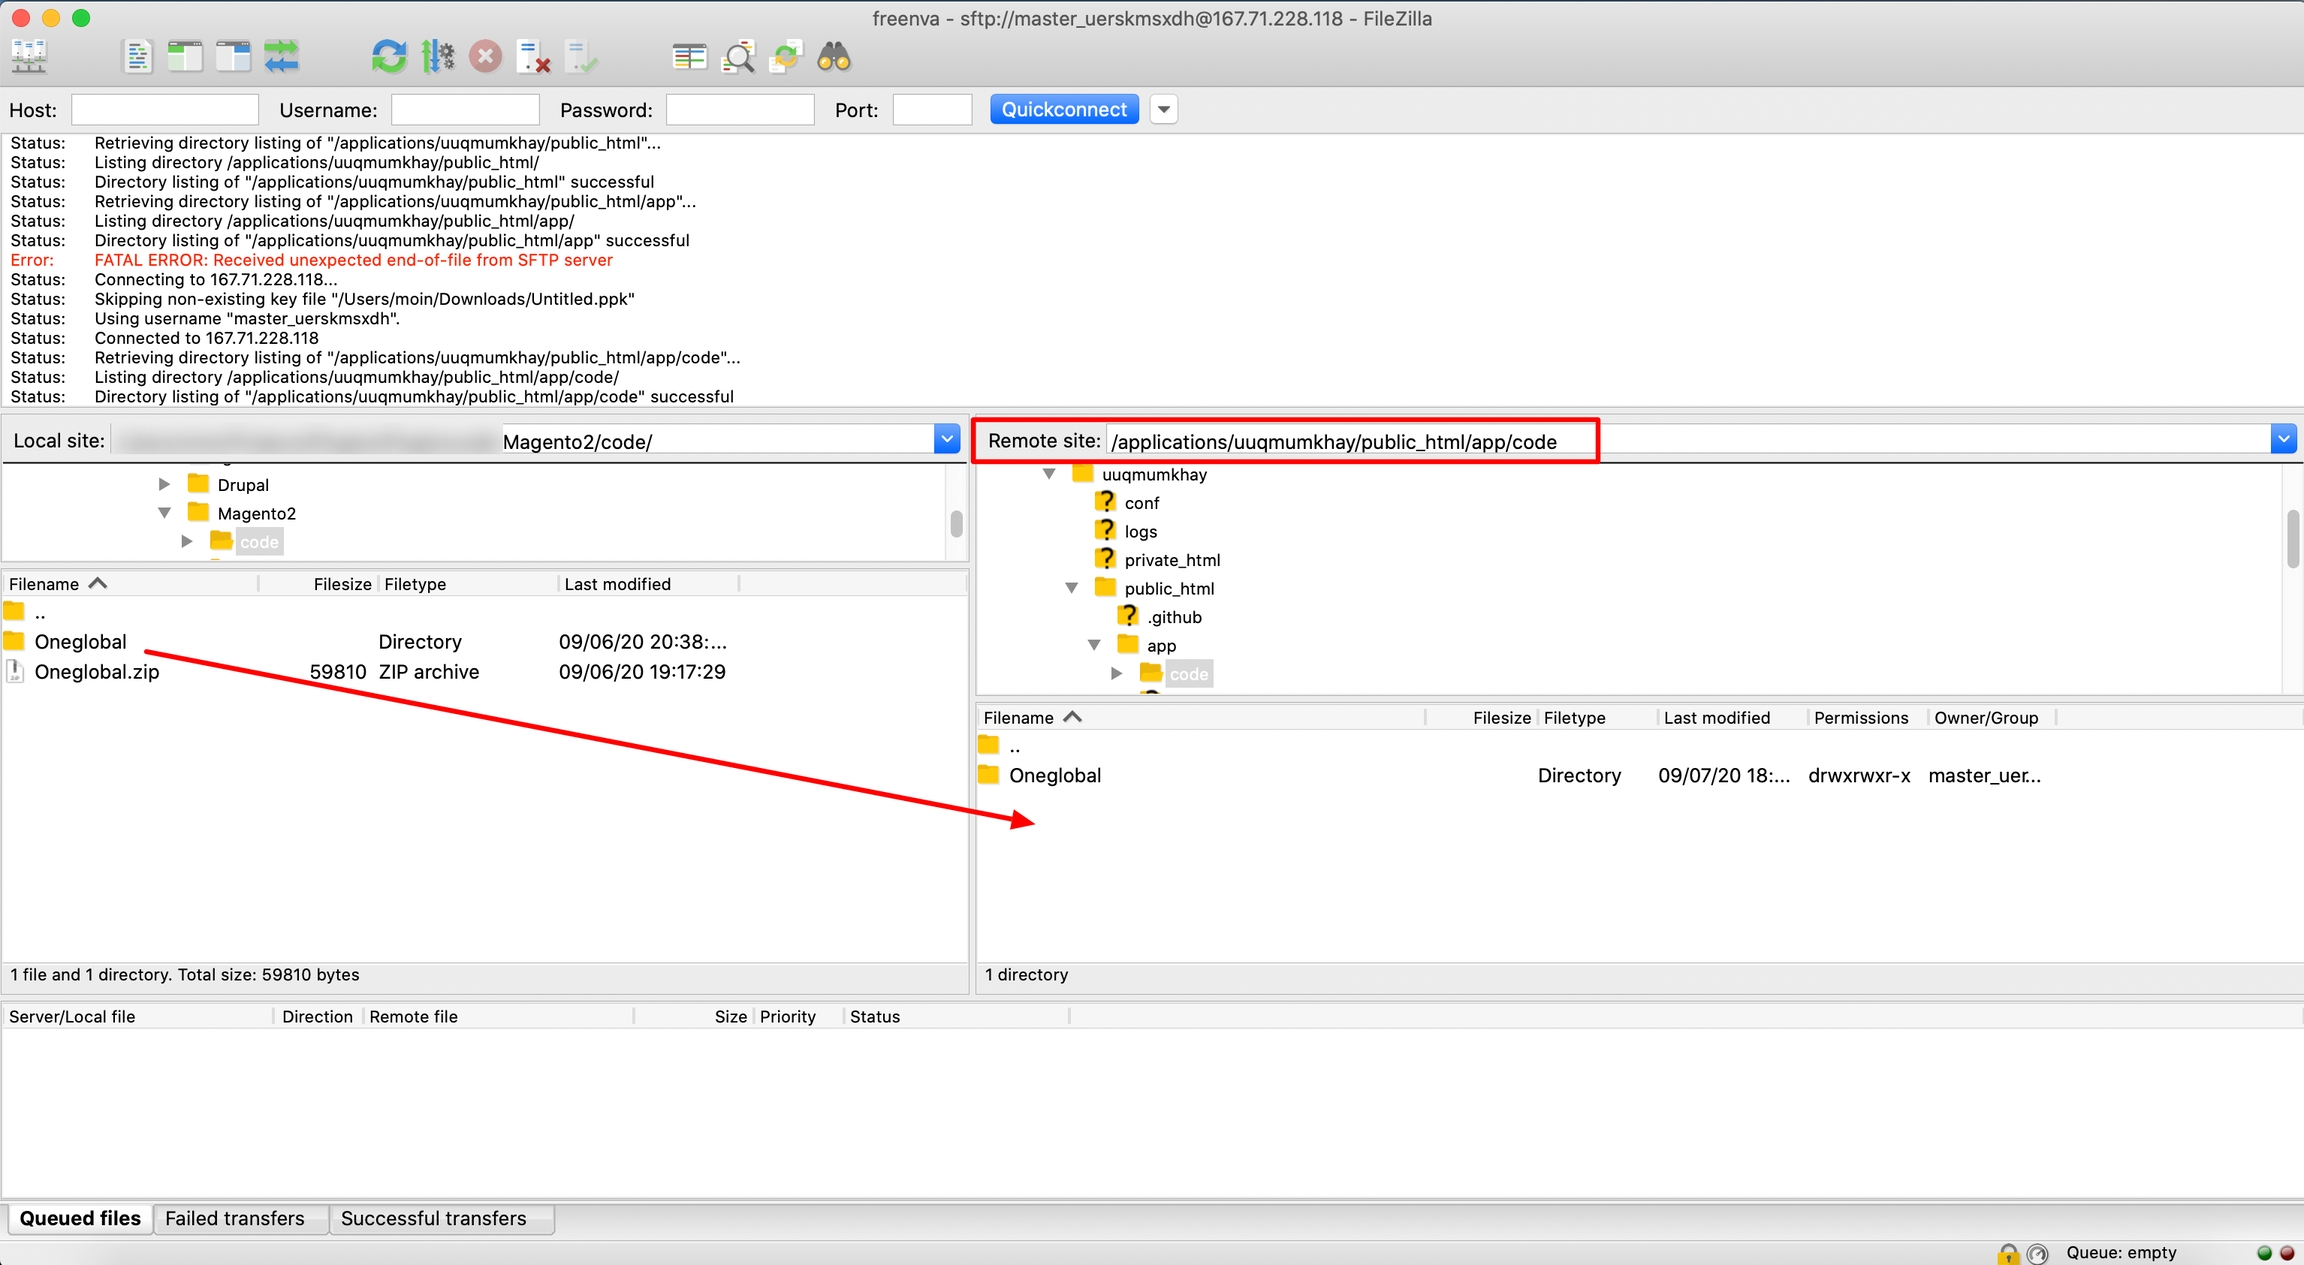This screenshot has height=1265, width=2304.
Task: Disconnect from the current server
Action: (534, 57)
